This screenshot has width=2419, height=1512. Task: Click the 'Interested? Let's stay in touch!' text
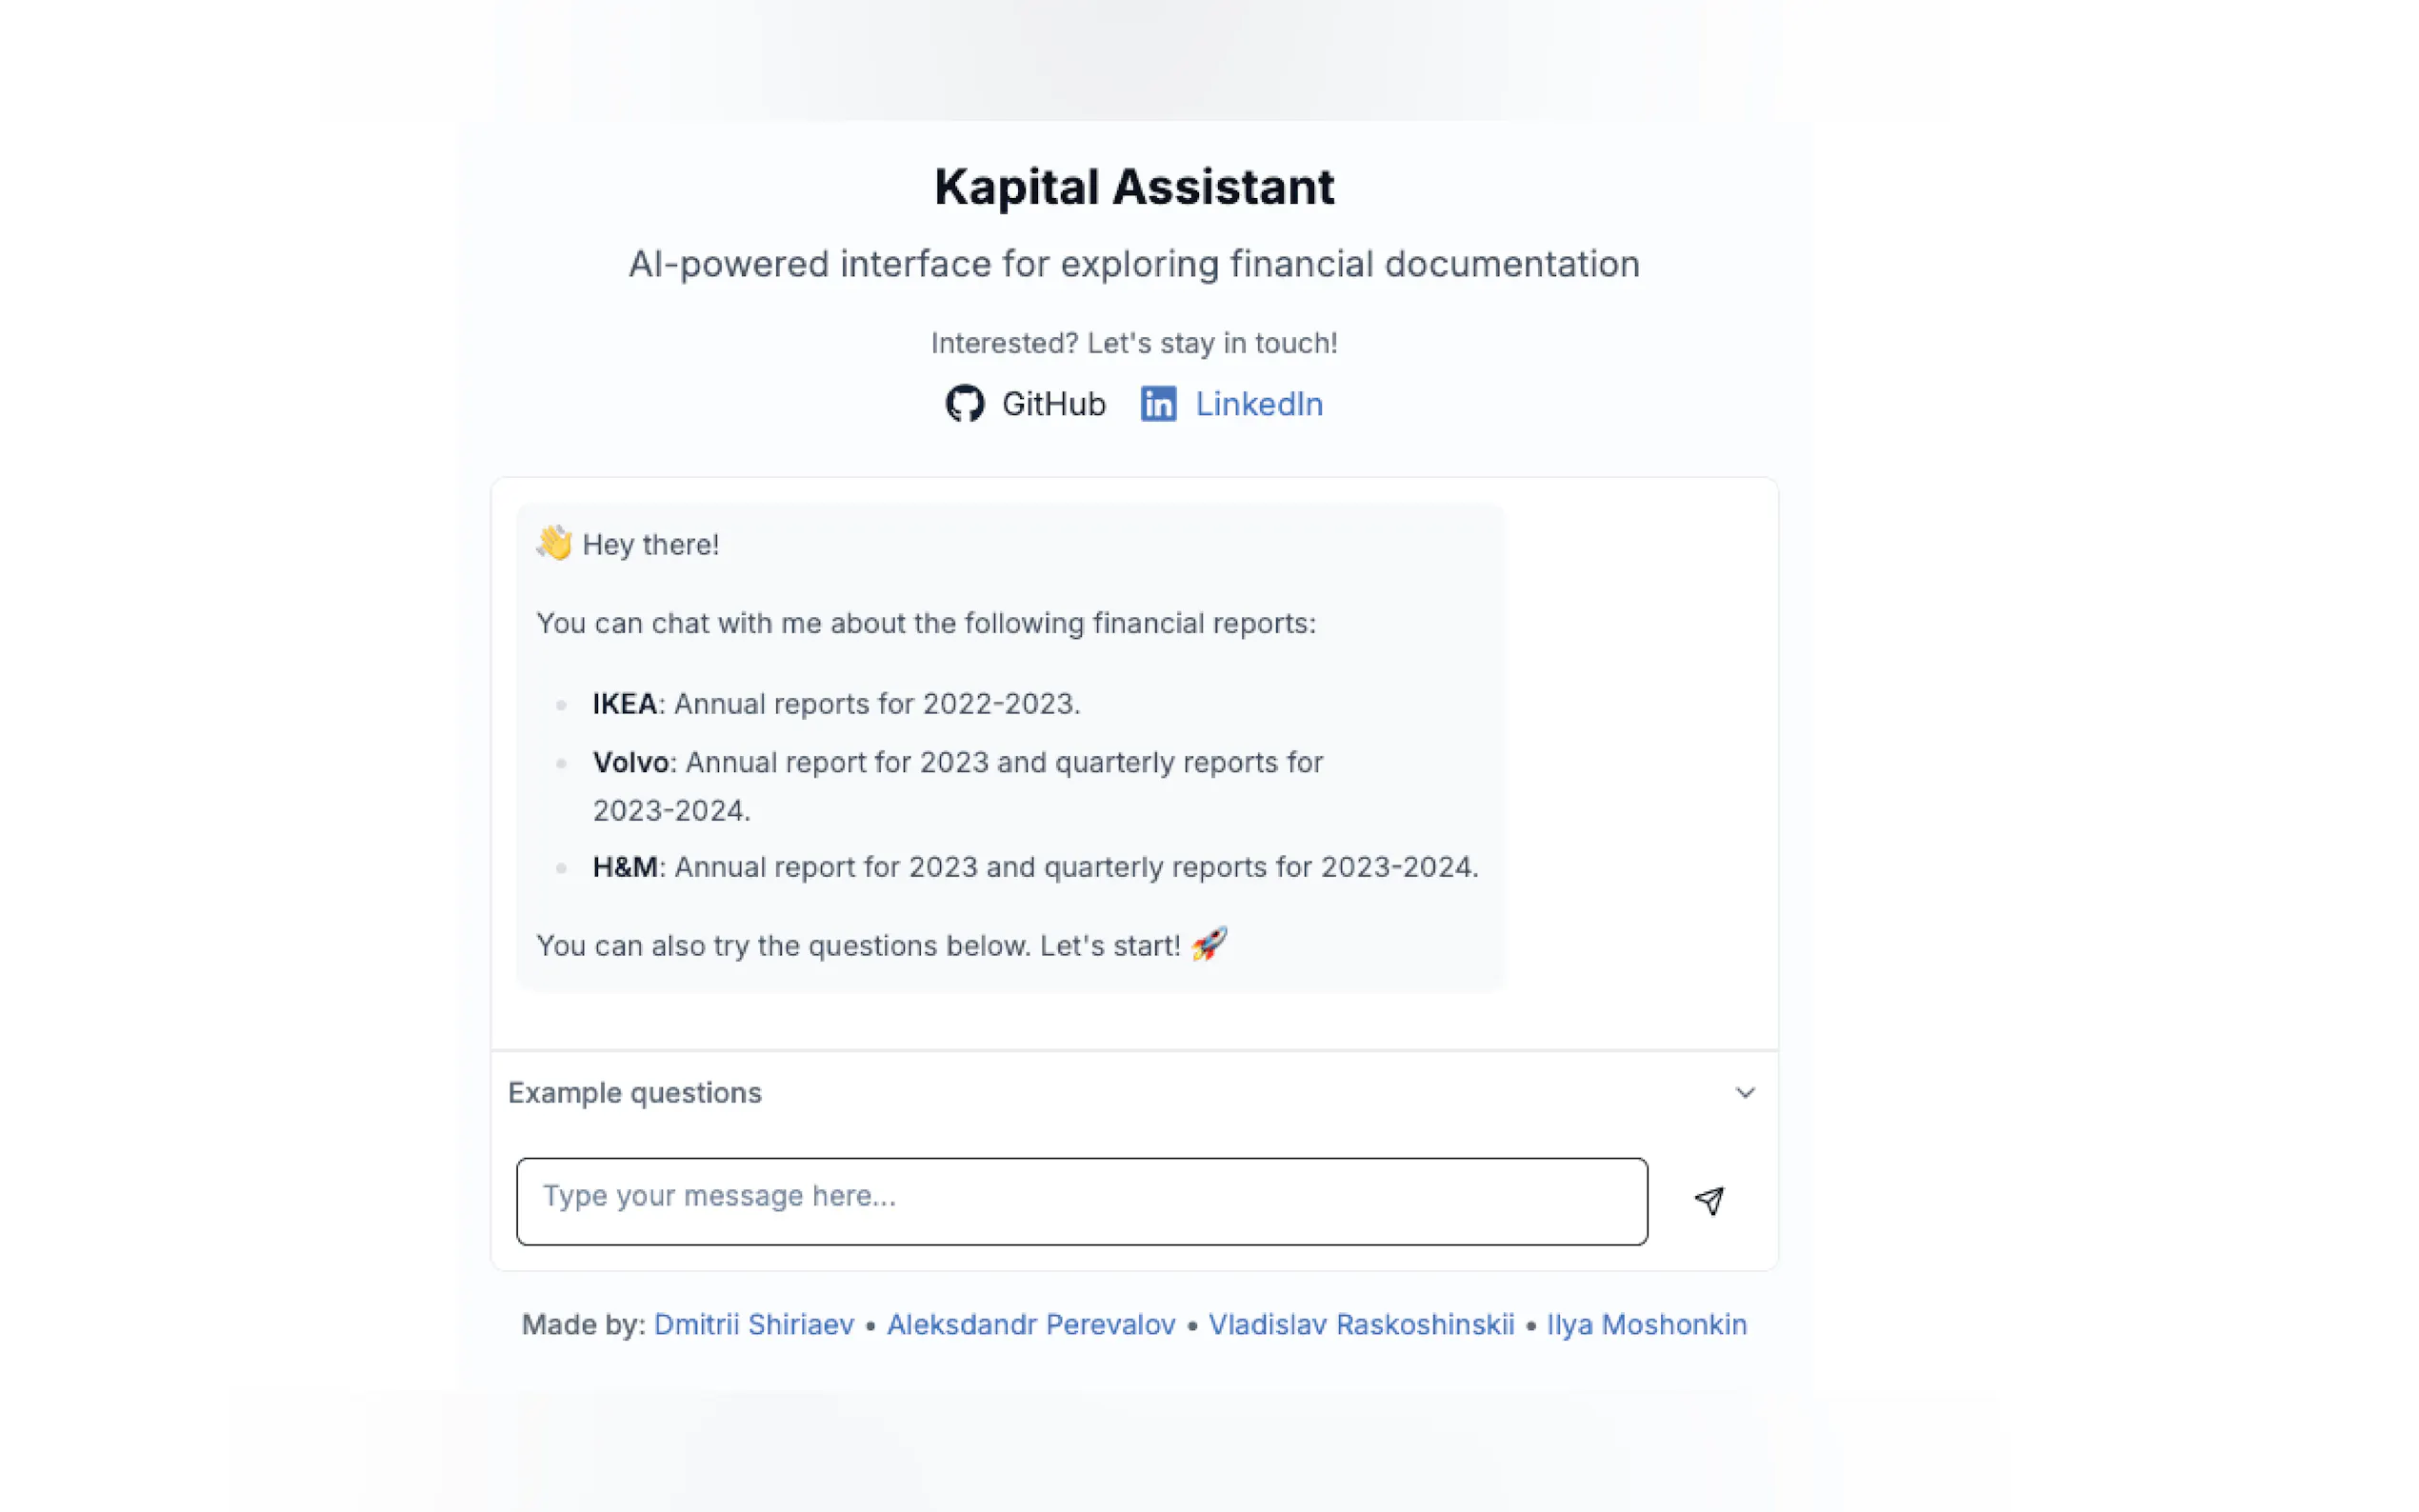[x=1133, y=343]
